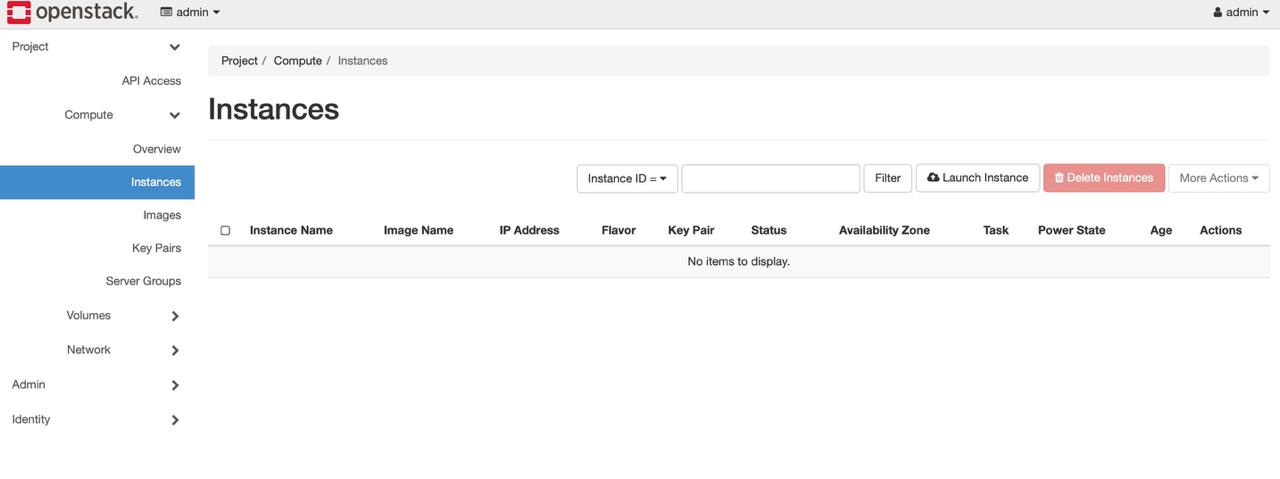Open the More Actions dropdown

pyautogui.click(x=1218, y=179)
